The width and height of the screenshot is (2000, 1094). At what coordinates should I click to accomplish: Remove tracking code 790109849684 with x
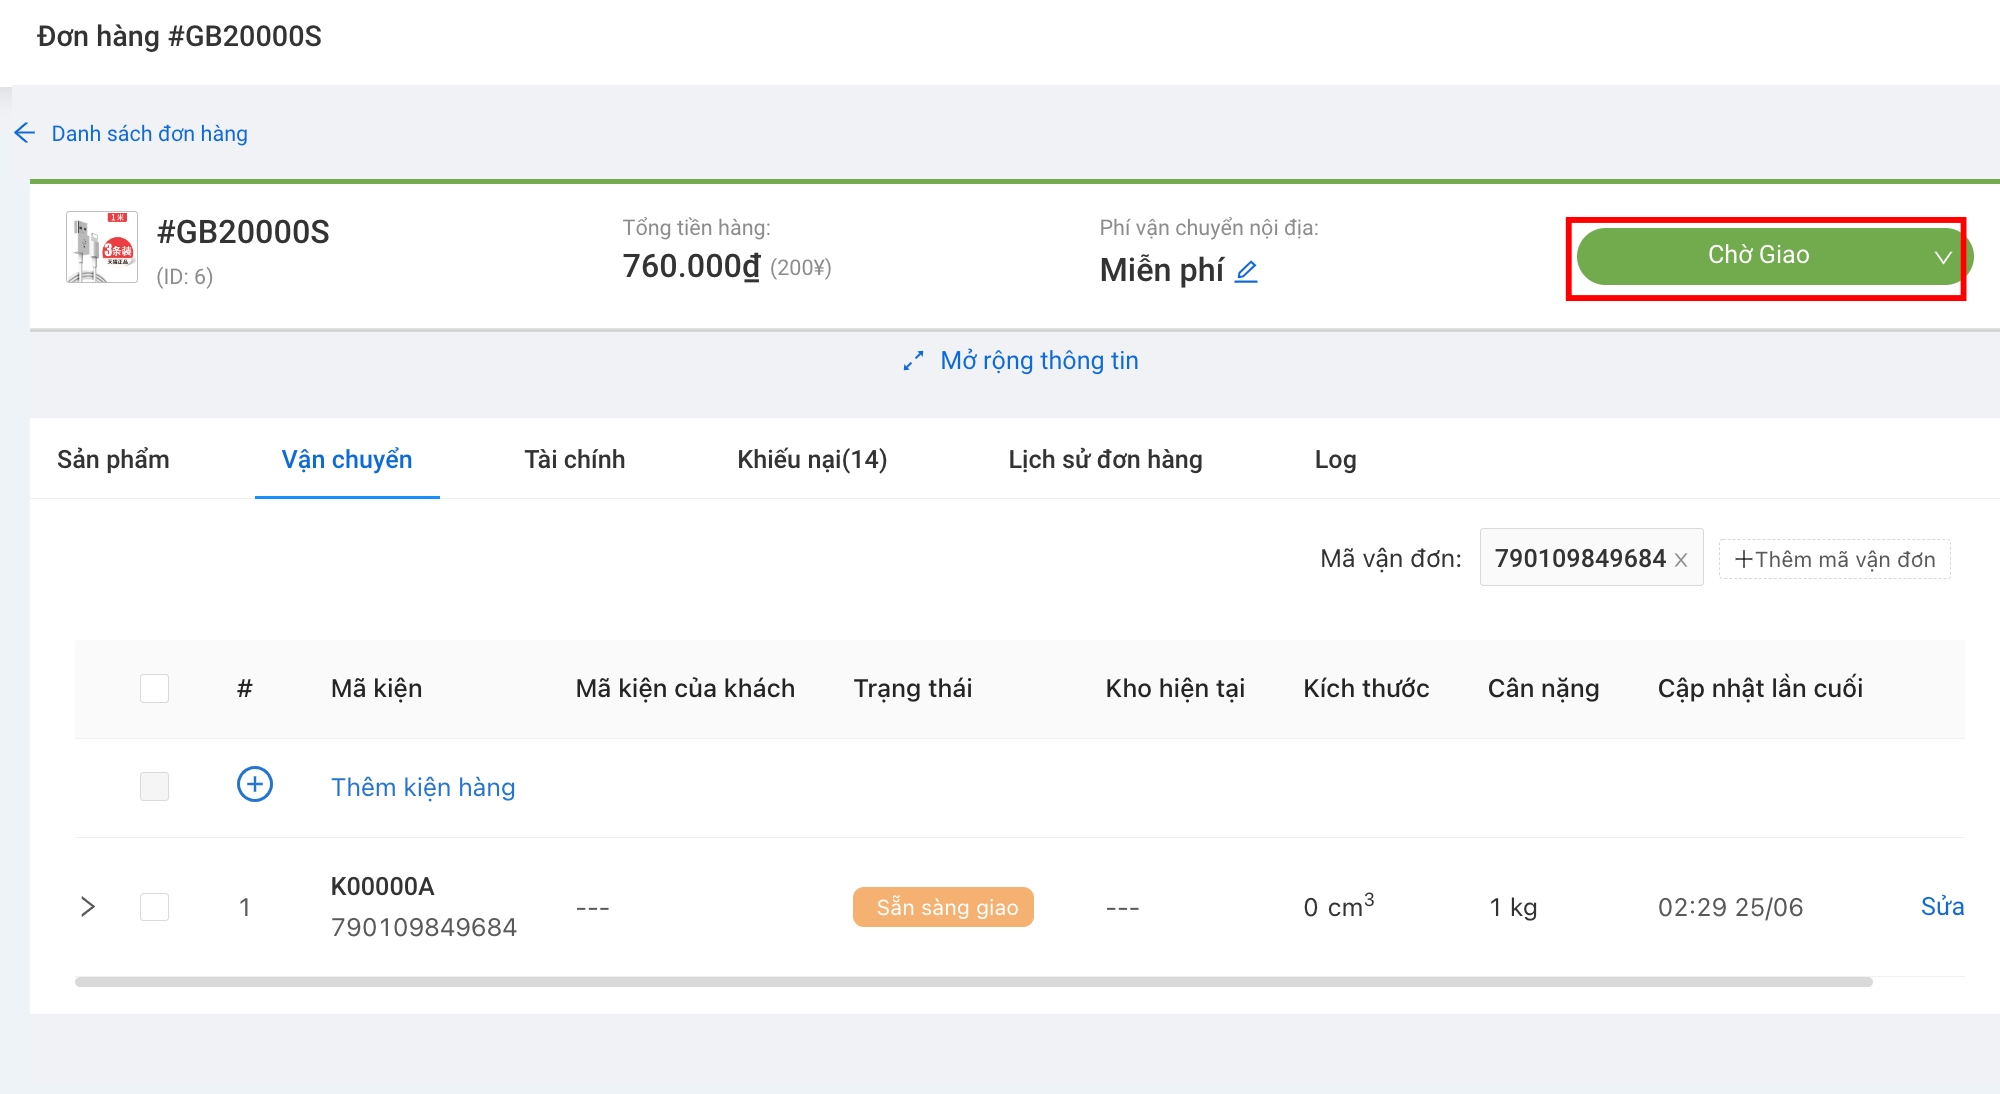[x=1681, y=560]
